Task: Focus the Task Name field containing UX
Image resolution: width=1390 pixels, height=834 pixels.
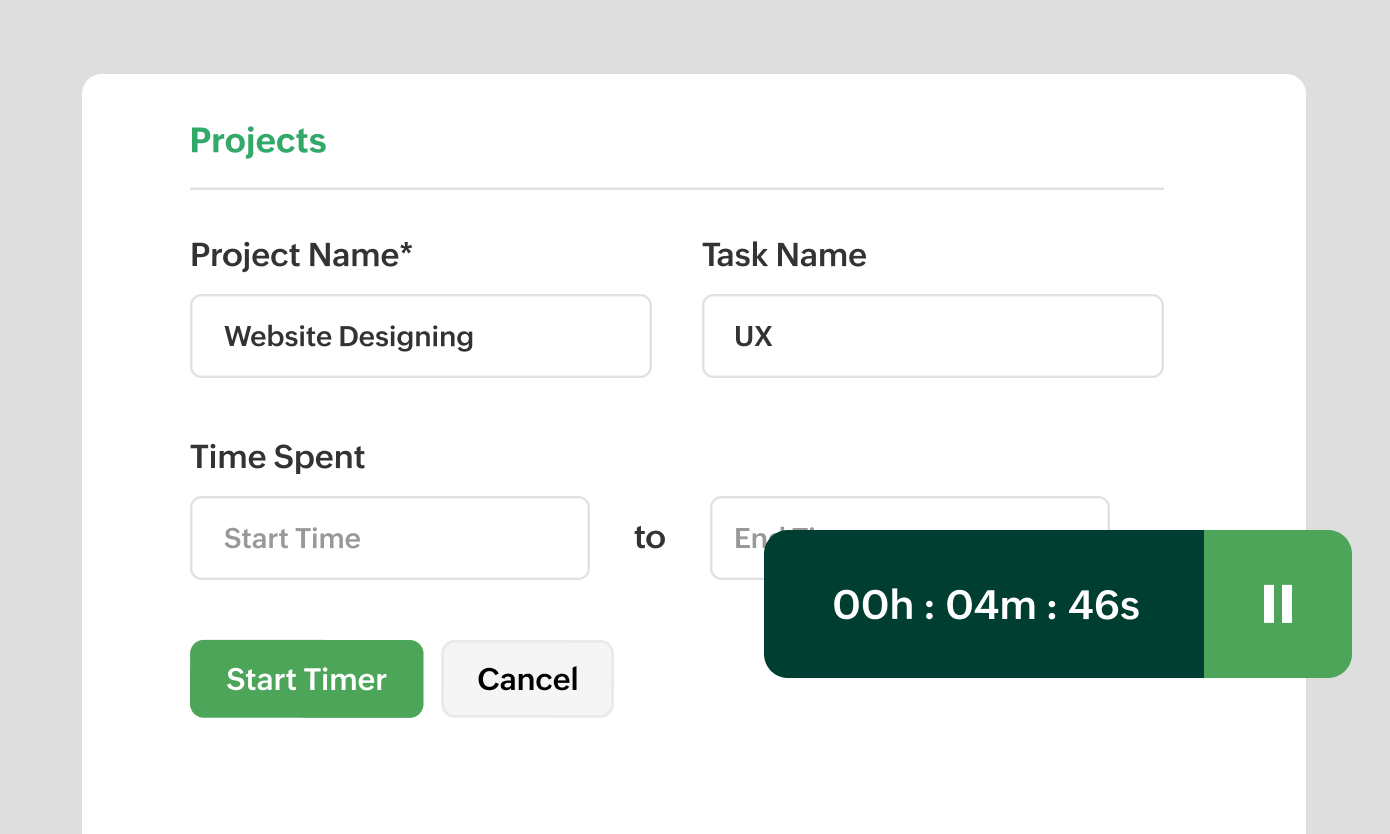Action: tap(932, 336)
